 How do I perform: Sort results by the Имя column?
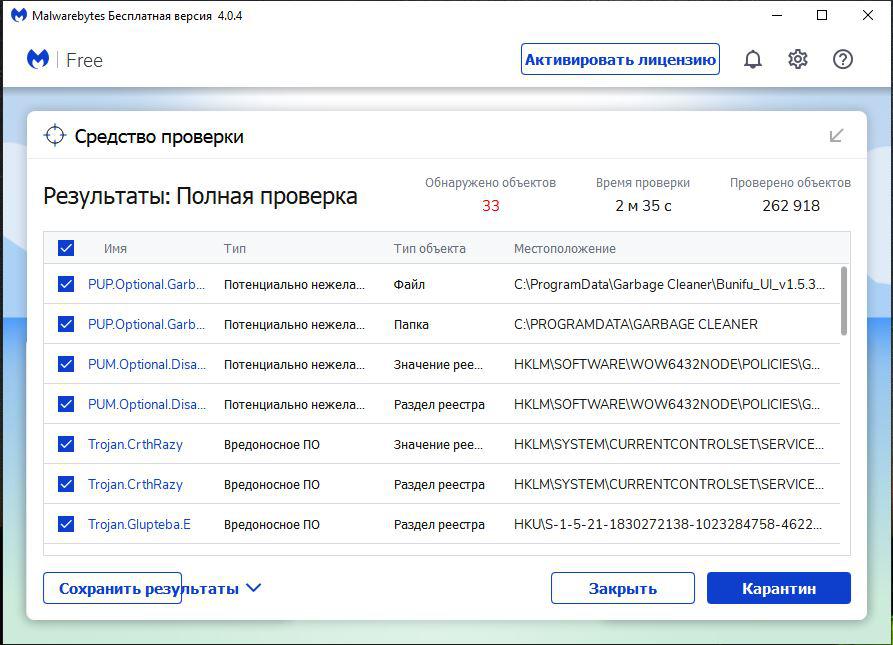point(115,248)
